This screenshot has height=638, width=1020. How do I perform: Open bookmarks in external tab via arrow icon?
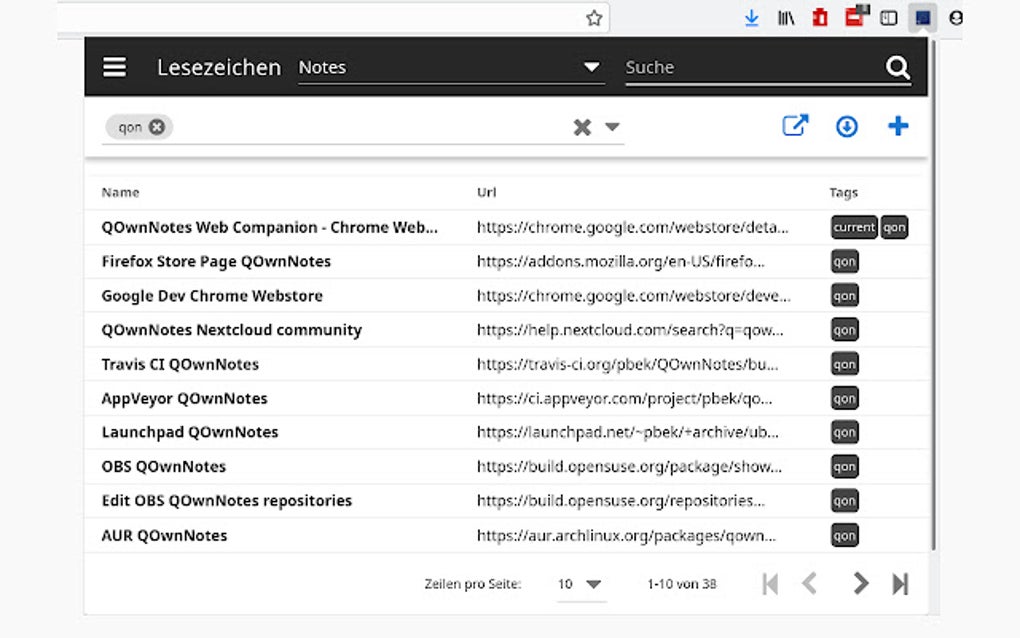[x=795, y=125]
